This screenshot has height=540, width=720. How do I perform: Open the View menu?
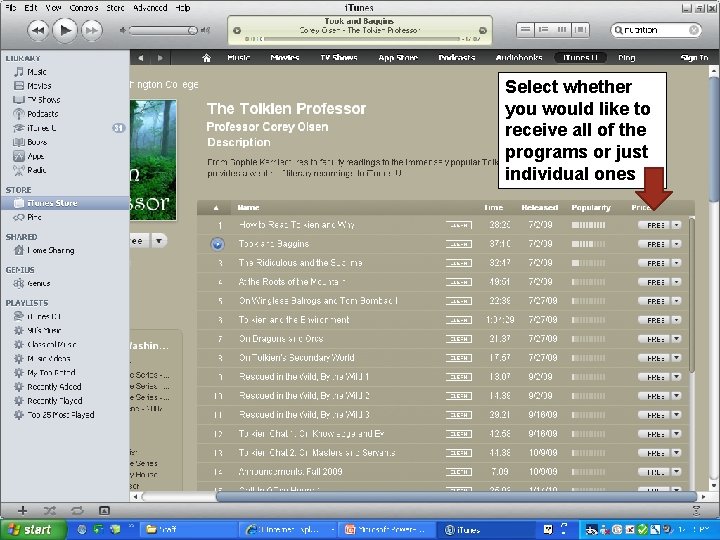point(53,8)
